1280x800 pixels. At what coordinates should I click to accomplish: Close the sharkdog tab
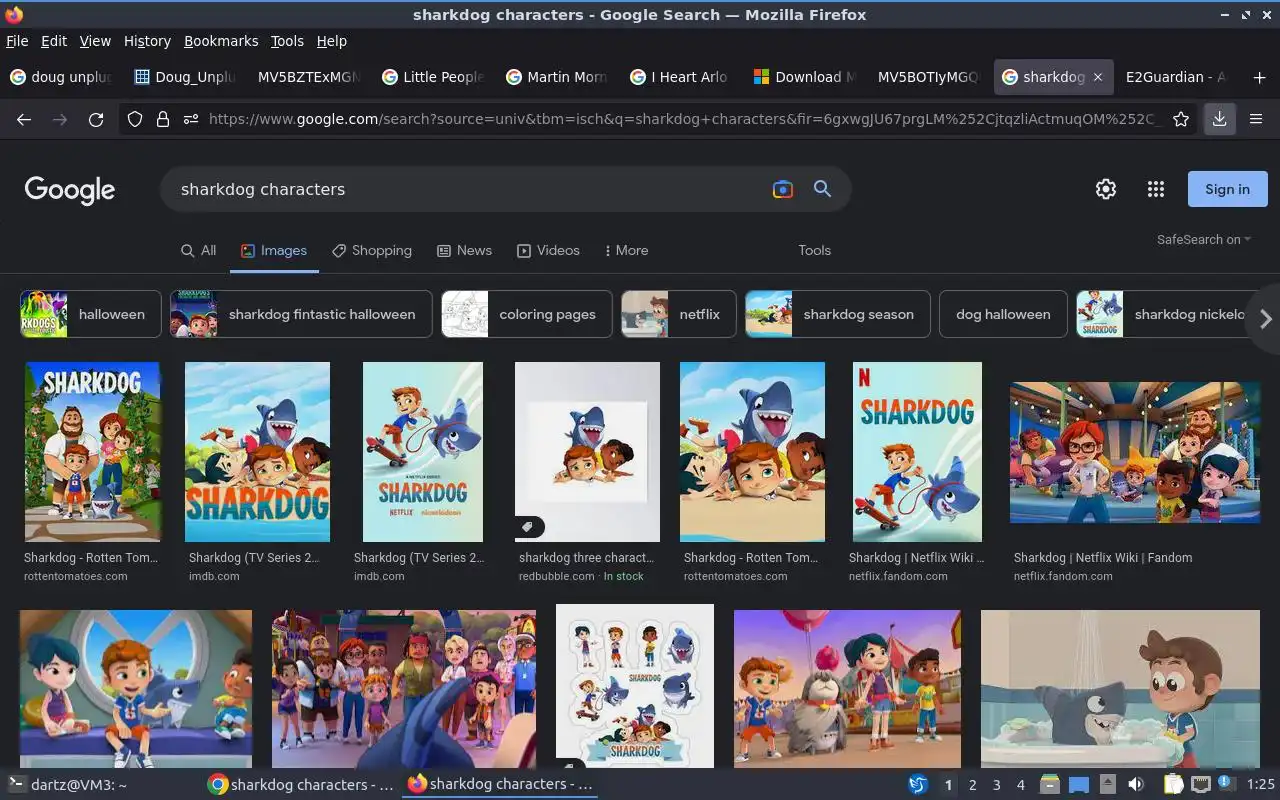pyautogui.click(x=1098, y=77)
